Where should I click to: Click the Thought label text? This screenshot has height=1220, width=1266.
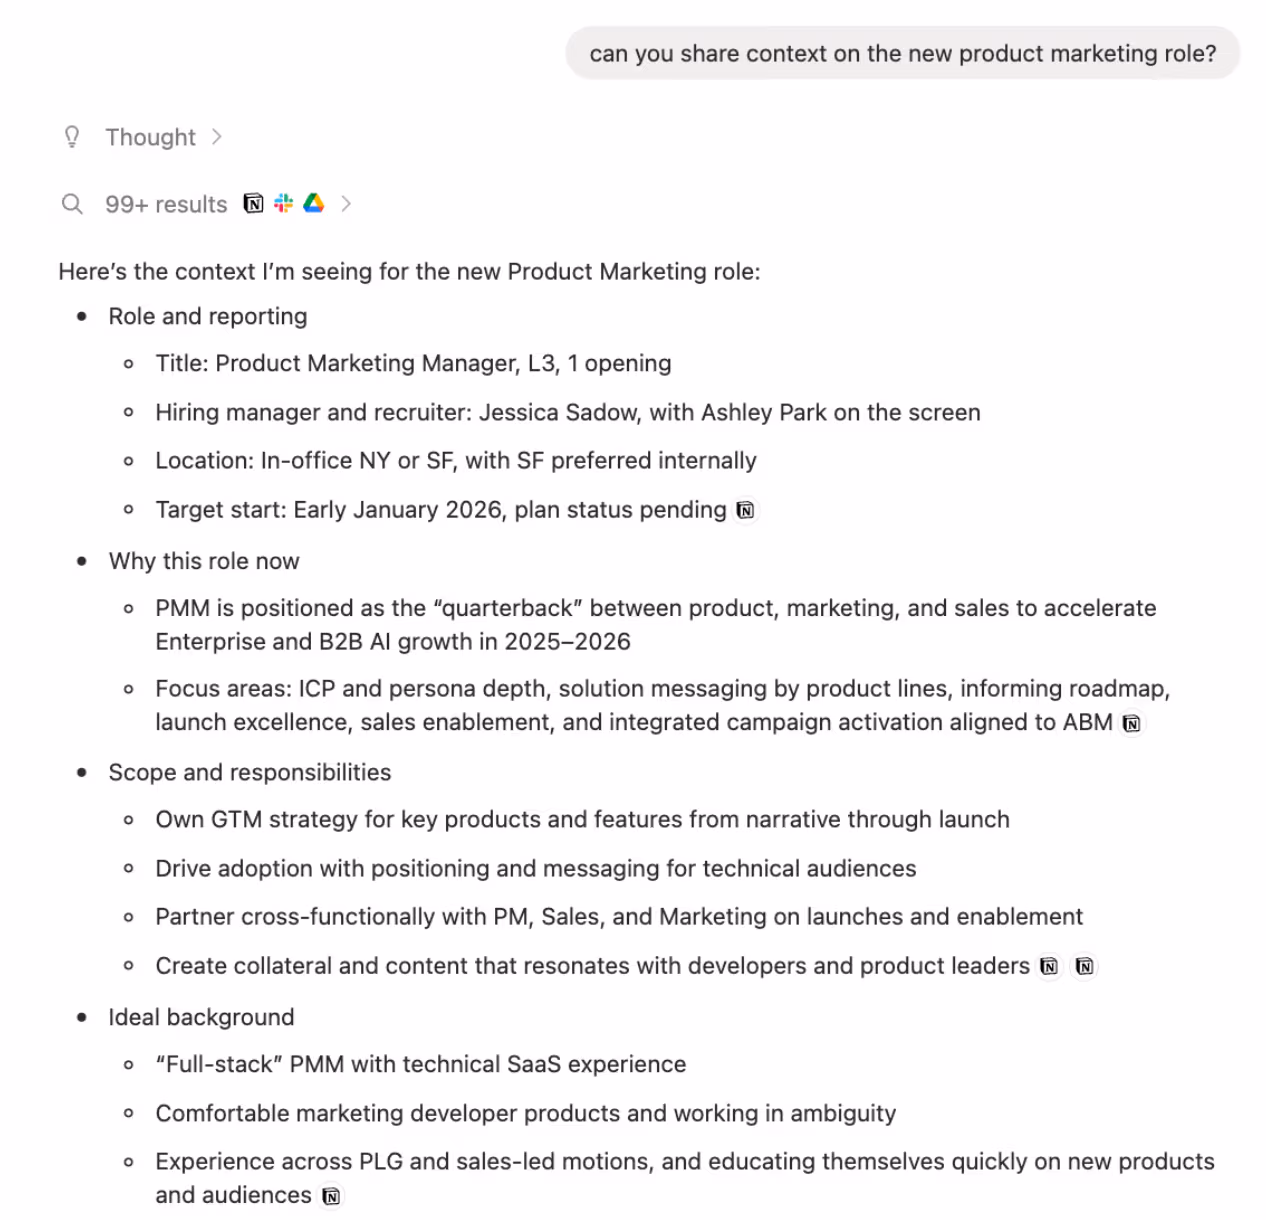click(150, 137)
